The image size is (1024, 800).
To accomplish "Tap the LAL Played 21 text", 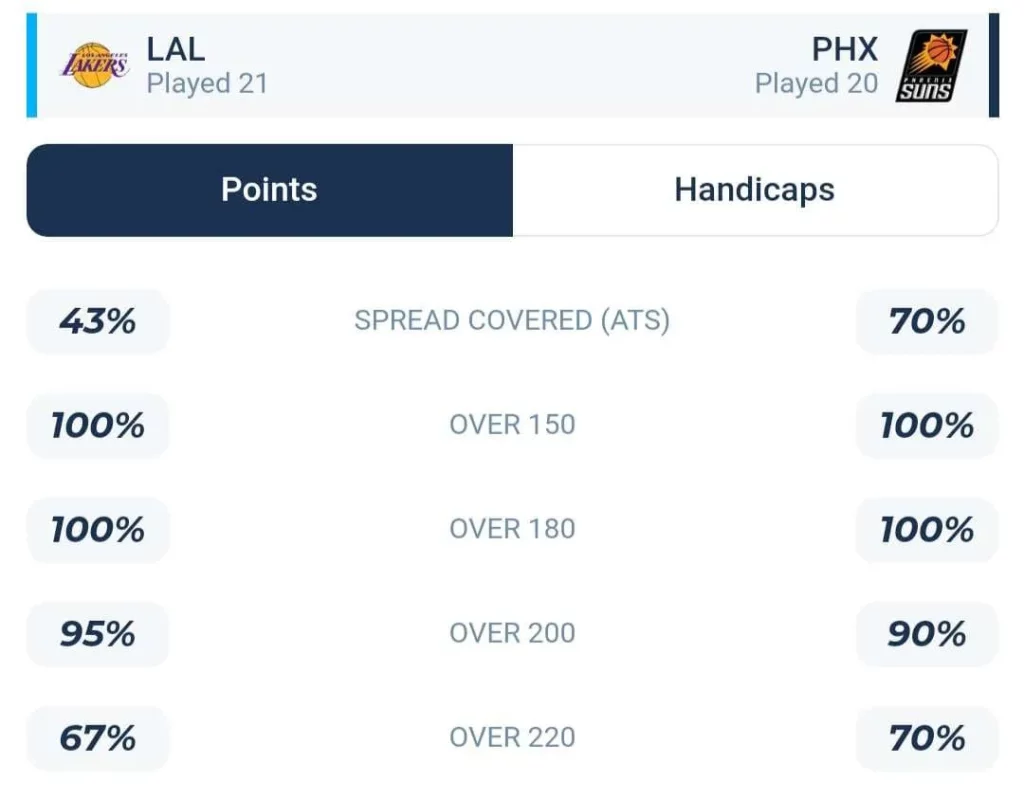I will pos(207,84).
